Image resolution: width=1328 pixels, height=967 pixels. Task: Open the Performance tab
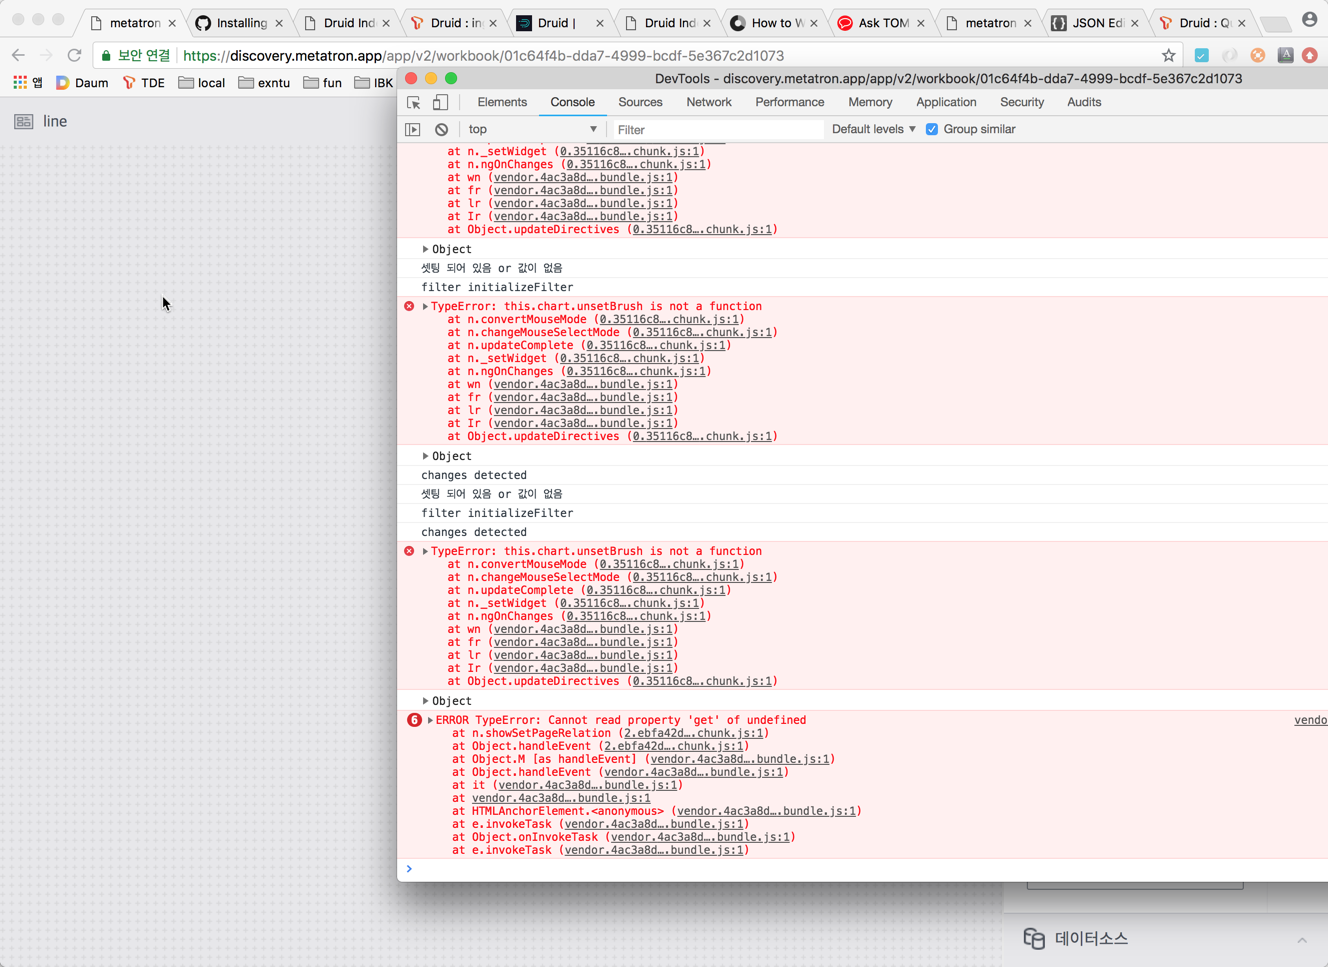[790, 102]
